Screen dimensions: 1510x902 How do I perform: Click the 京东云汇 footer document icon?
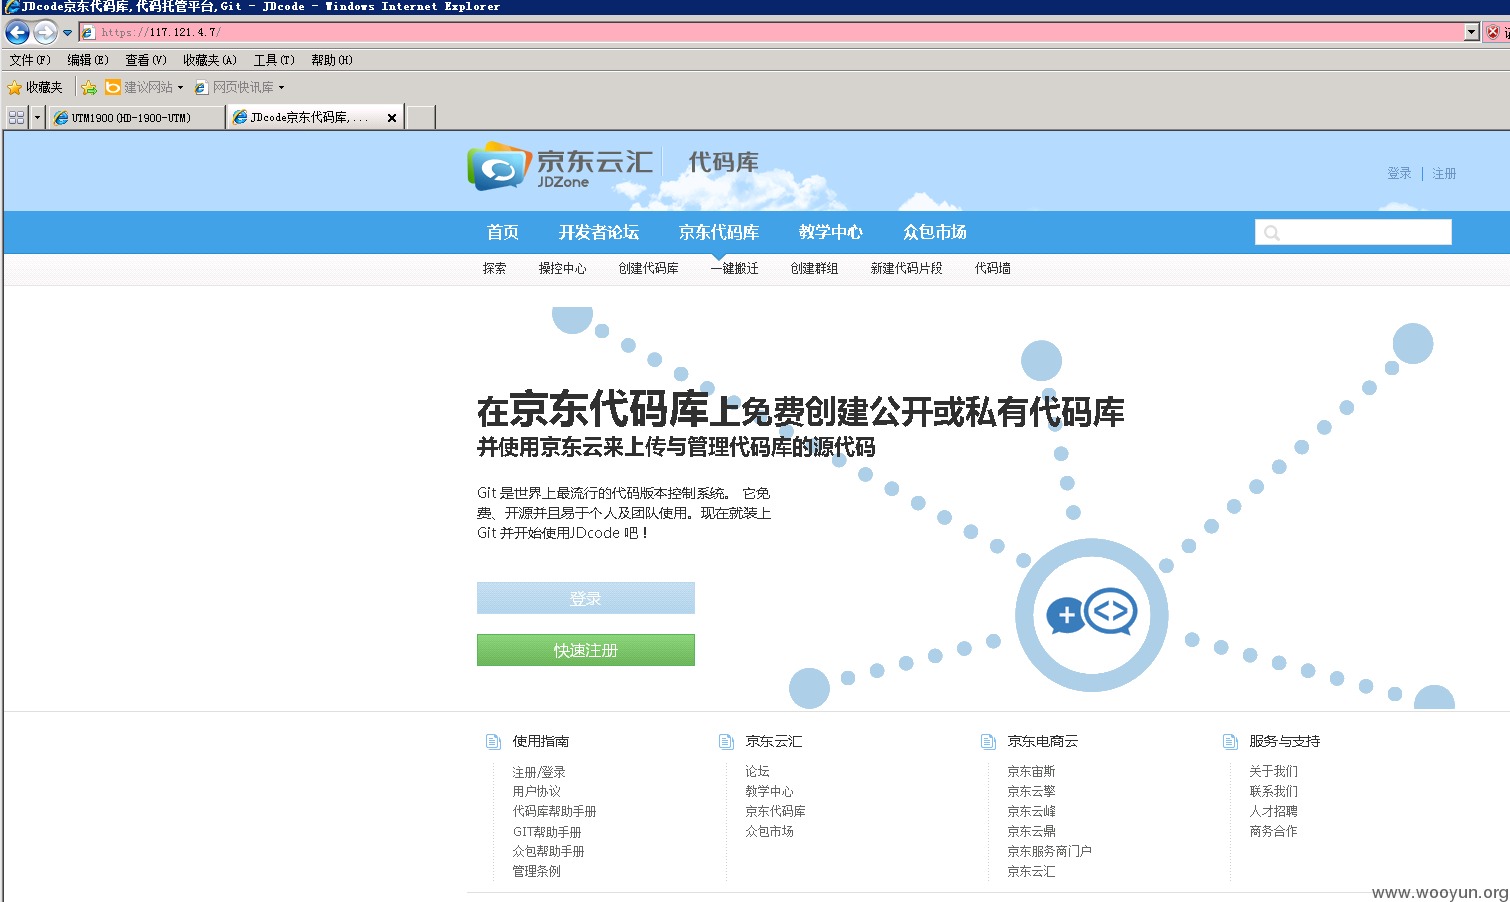coord(726,741)
